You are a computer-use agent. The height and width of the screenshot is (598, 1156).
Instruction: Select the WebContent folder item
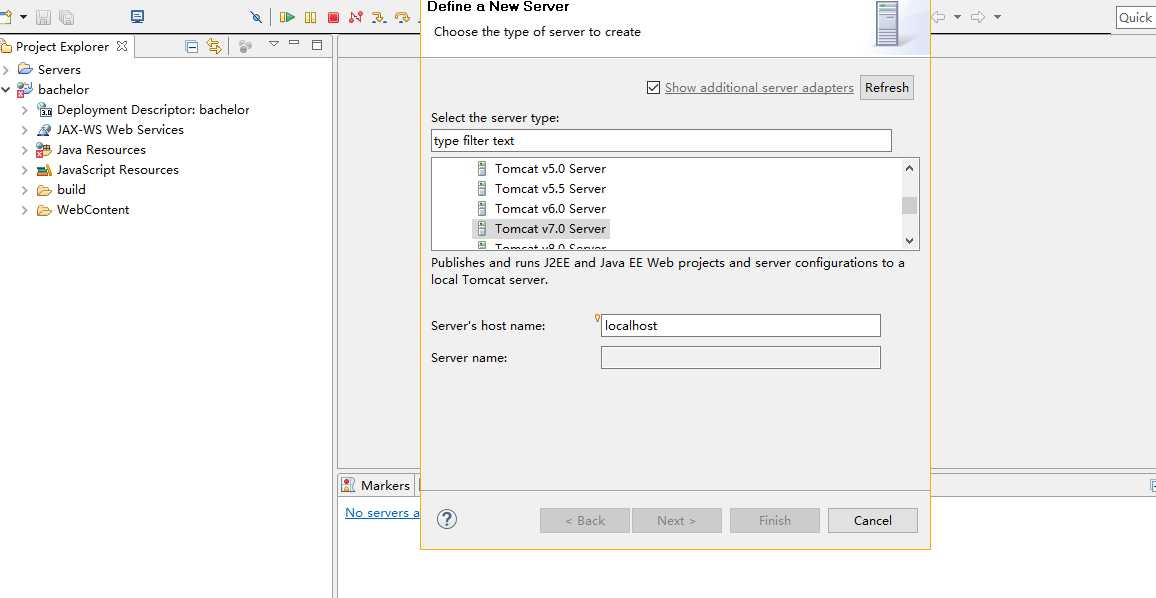(x=93, y=209)
